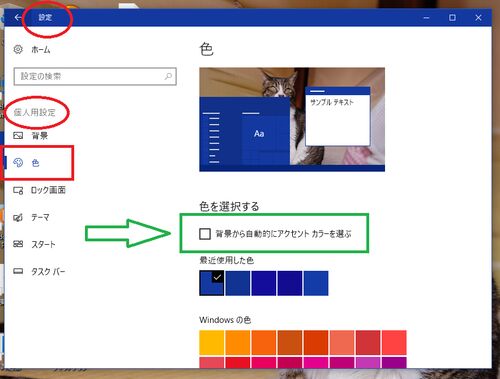Screen dimensions: 500x379
Task: Click the color preview thumbnail
Action: 292,119
